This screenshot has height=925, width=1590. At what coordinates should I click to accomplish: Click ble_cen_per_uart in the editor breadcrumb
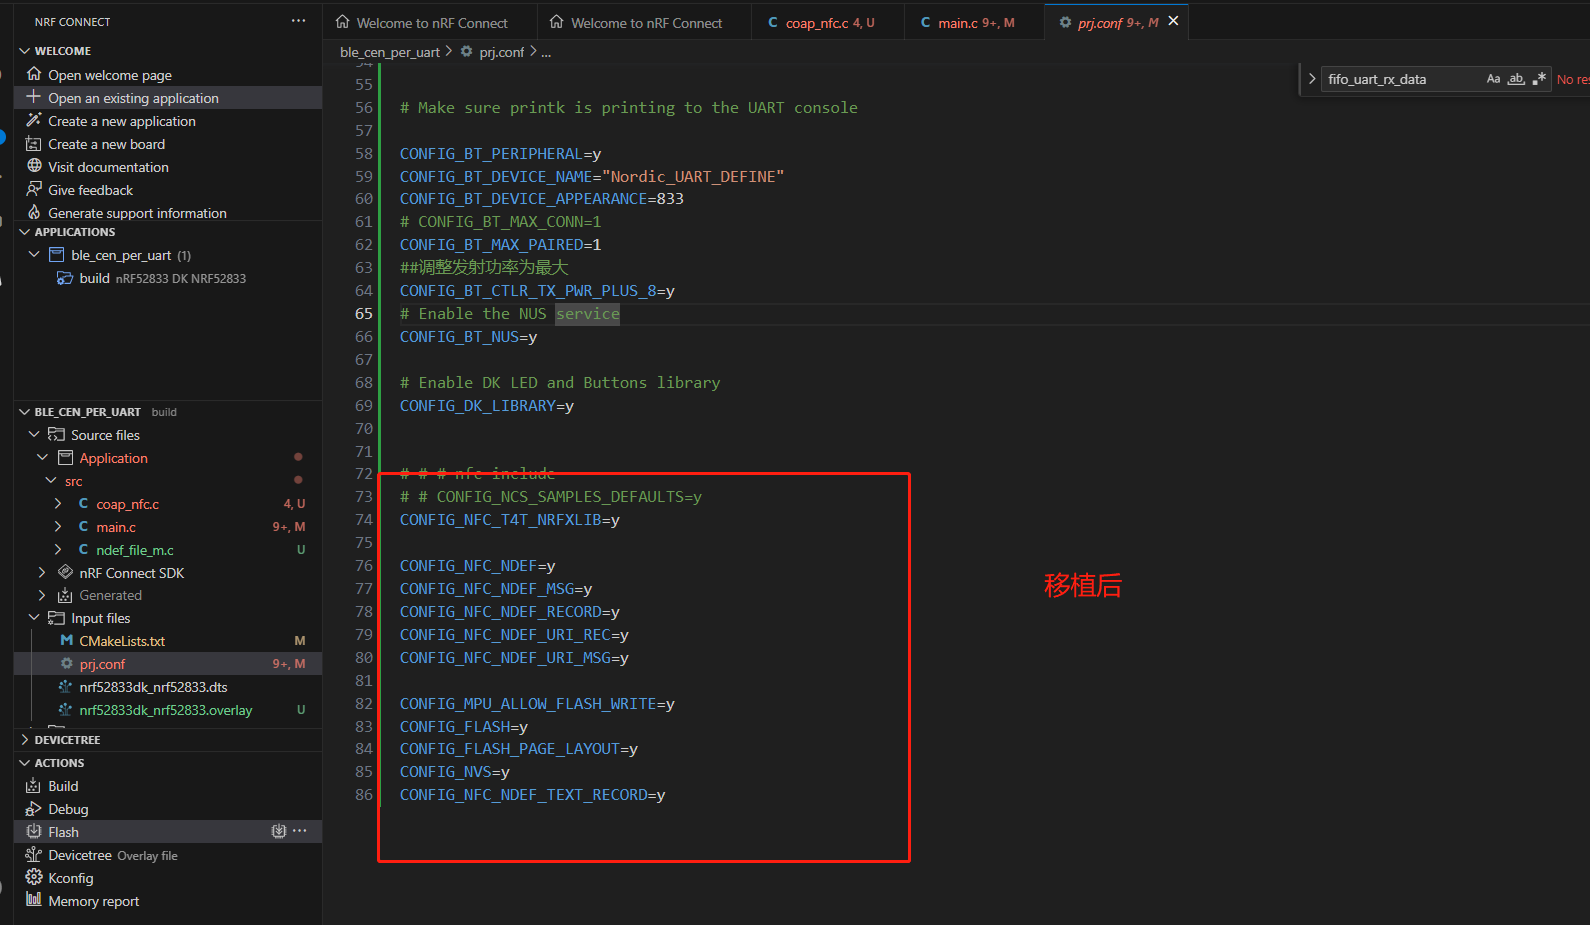(390, 52)
